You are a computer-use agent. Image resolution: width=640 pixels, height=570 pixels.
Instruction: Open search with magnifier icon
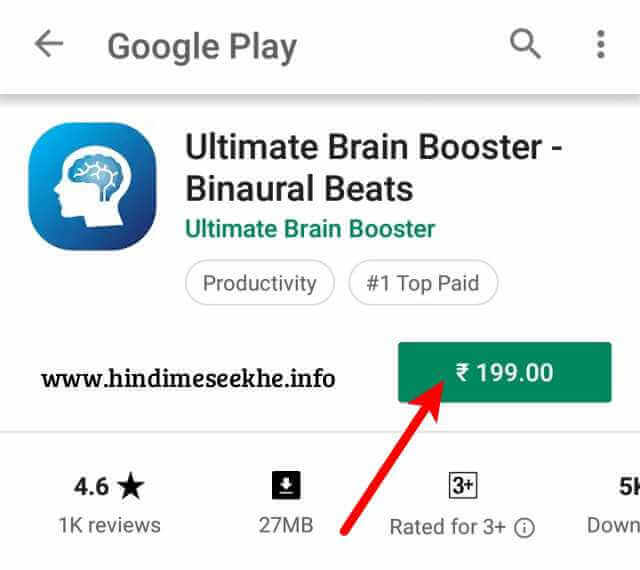[525, 44]
